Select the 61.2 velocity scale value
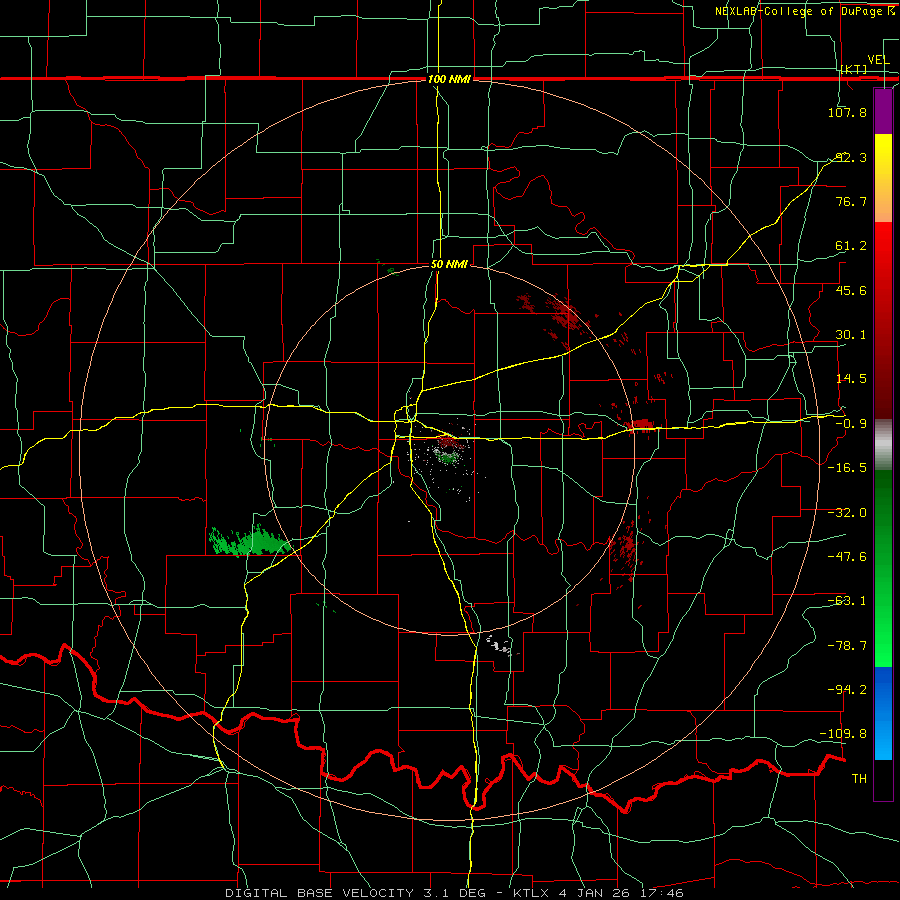The image size is (900, 900). click(x=851, y=246)
